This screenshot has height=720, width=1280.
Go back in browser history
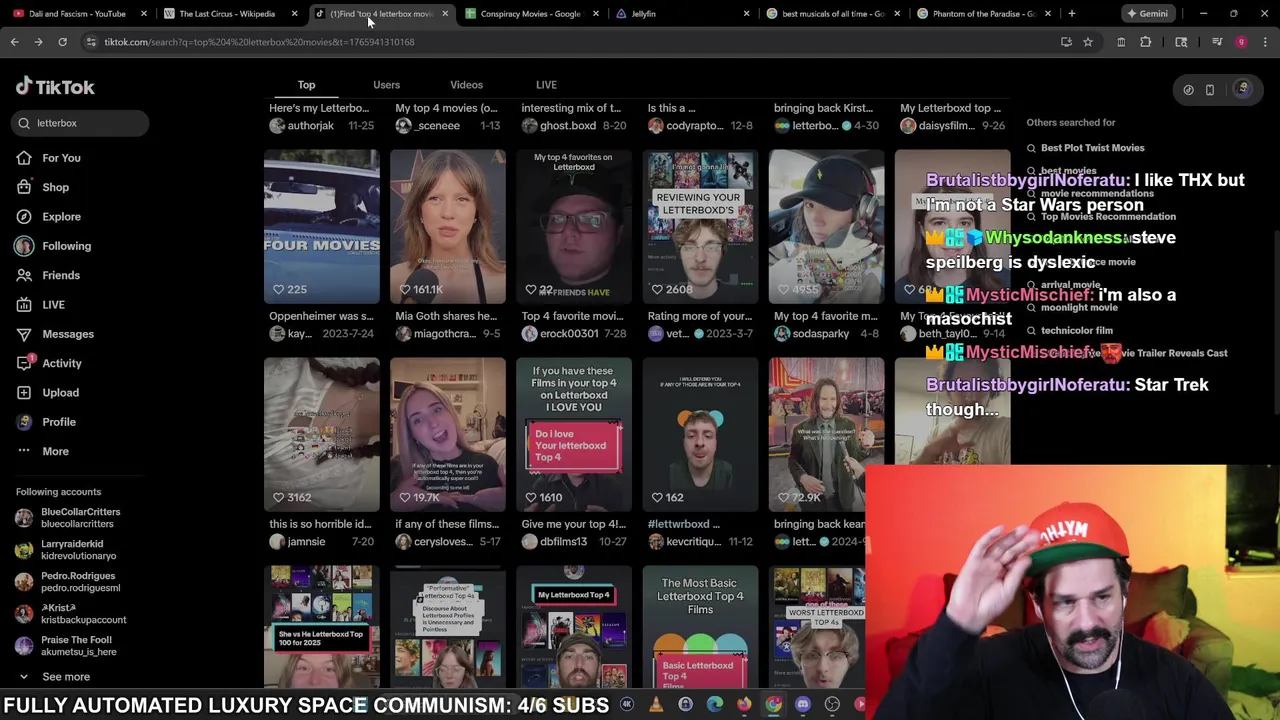(x=14, y=42)
